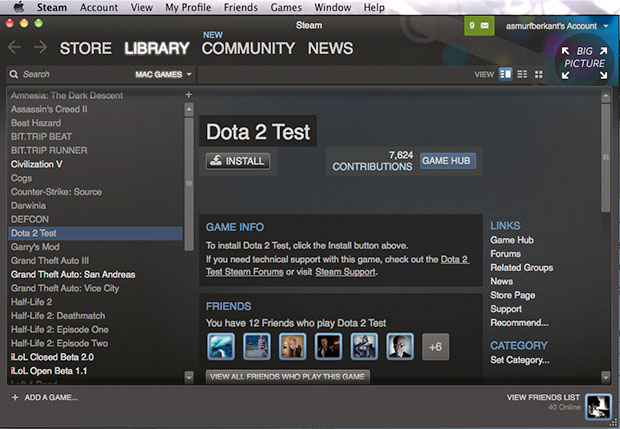
Task: Open the second friend avatar
Action: point(257,346)
